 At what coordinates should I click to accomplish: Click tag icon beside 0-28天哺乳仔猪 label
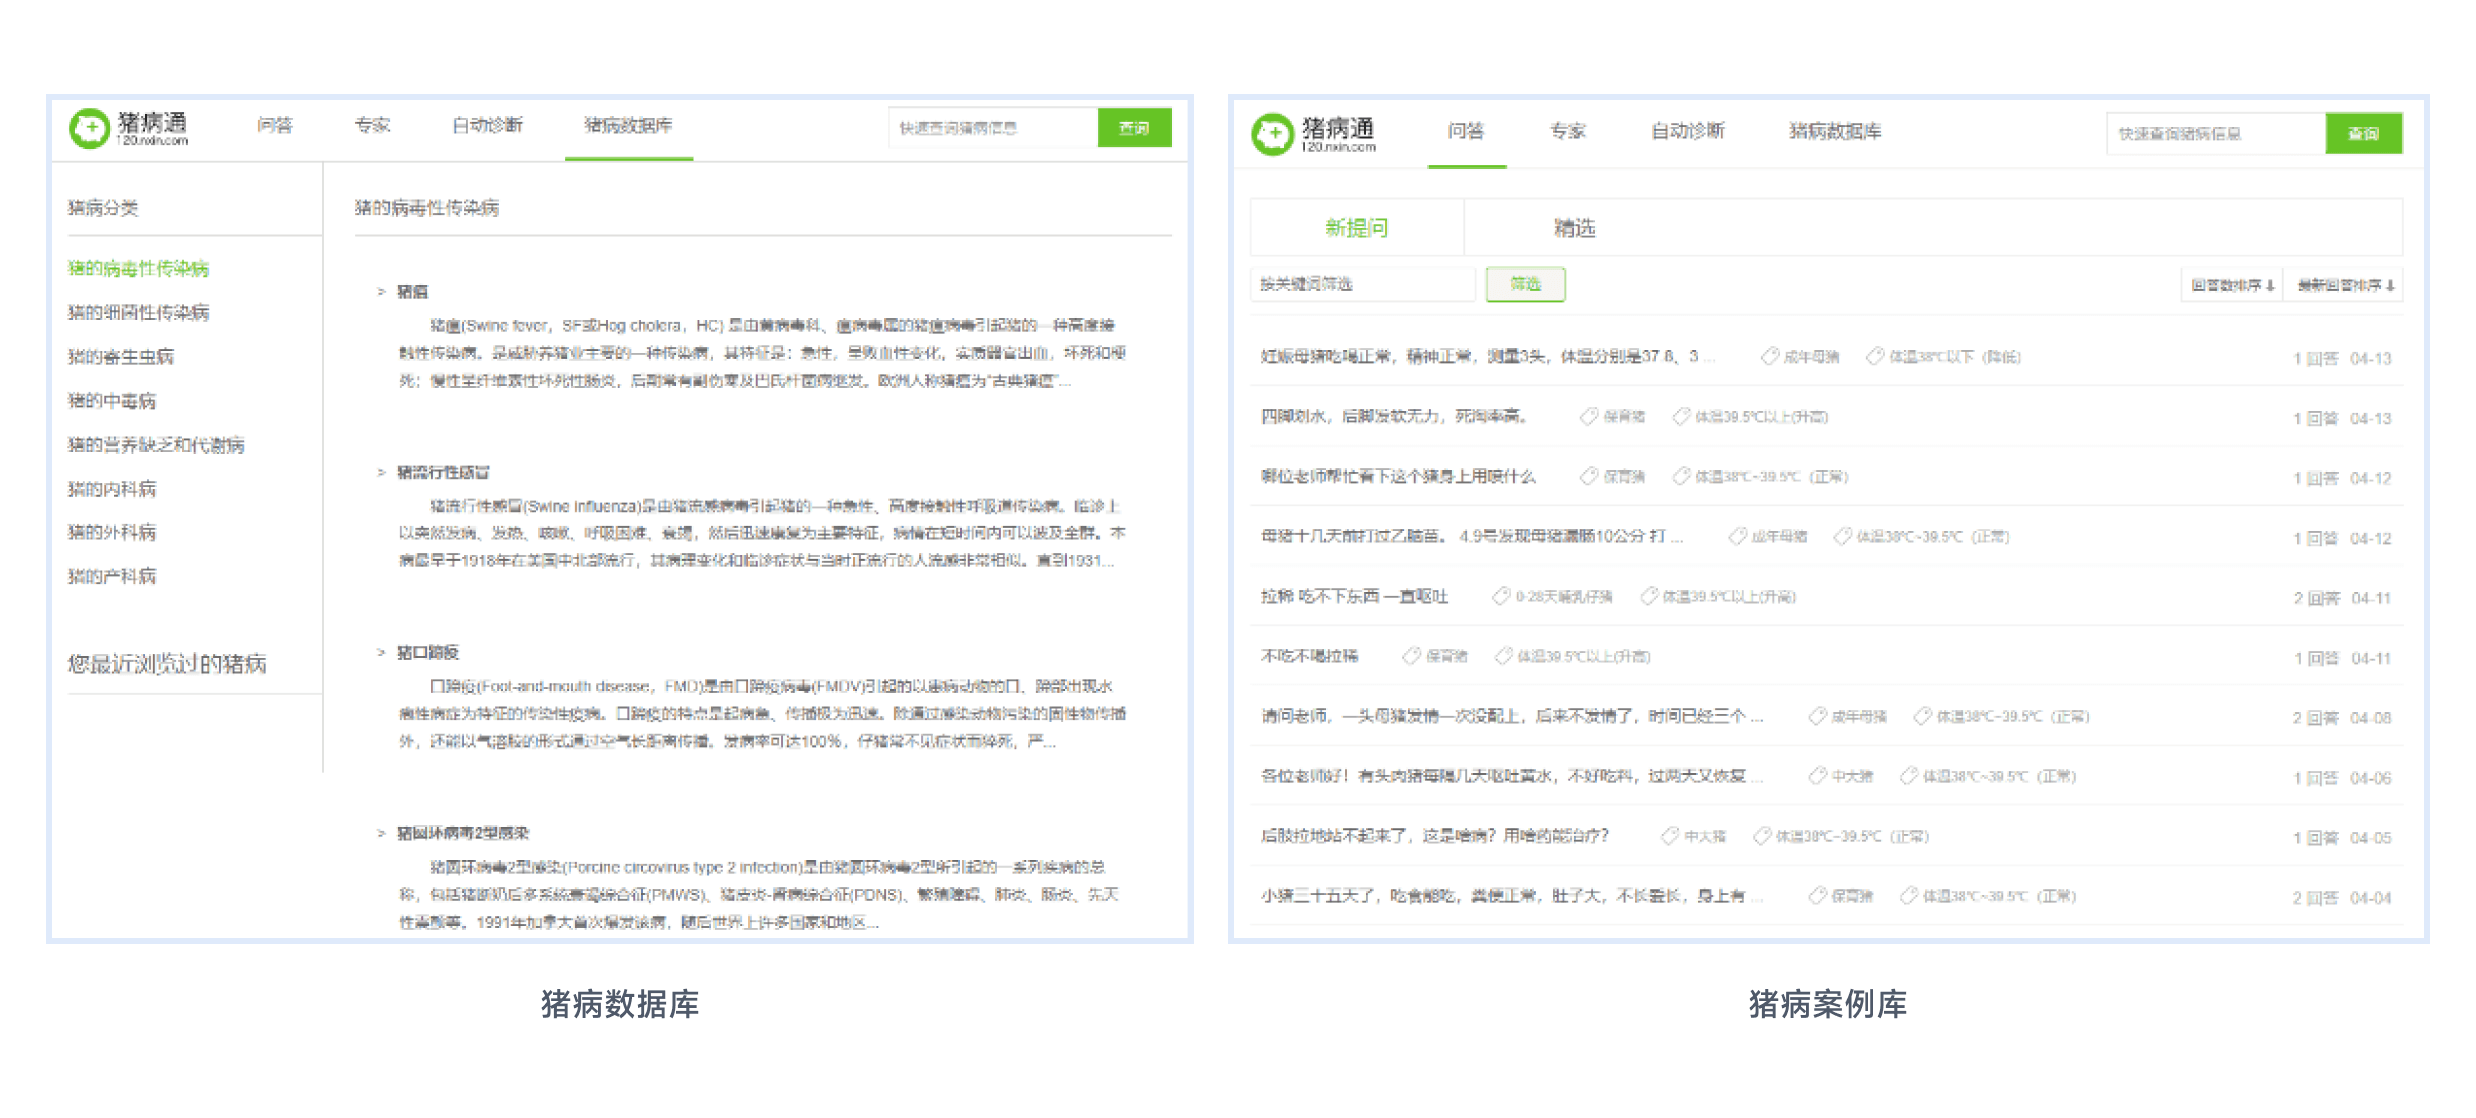[x=1500, y=596]
